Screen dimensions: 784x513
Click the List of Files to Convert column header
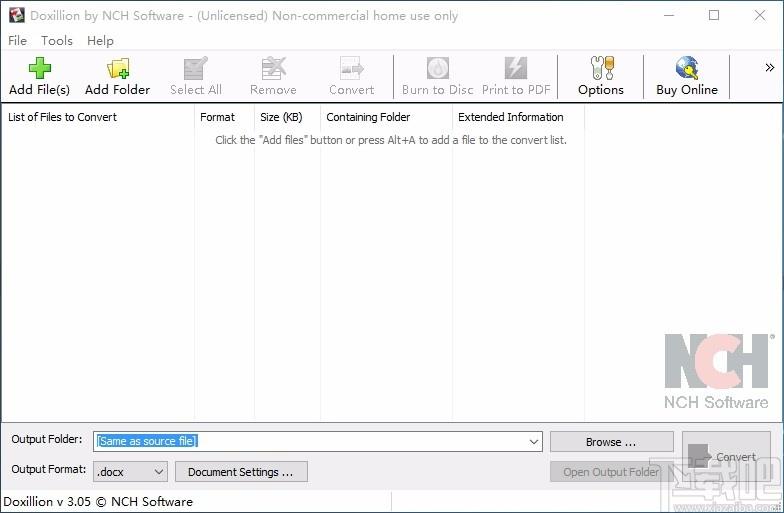click(98, 117)
